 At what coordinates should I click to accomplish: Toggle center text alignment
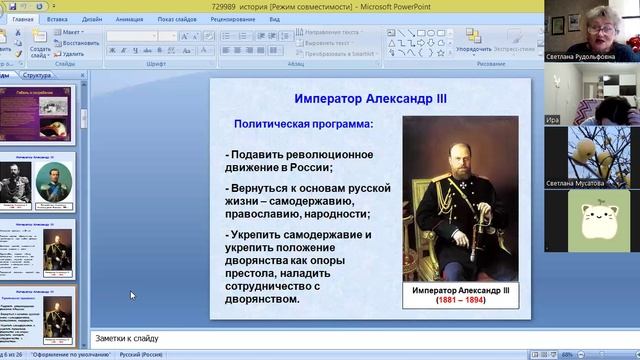237,51
